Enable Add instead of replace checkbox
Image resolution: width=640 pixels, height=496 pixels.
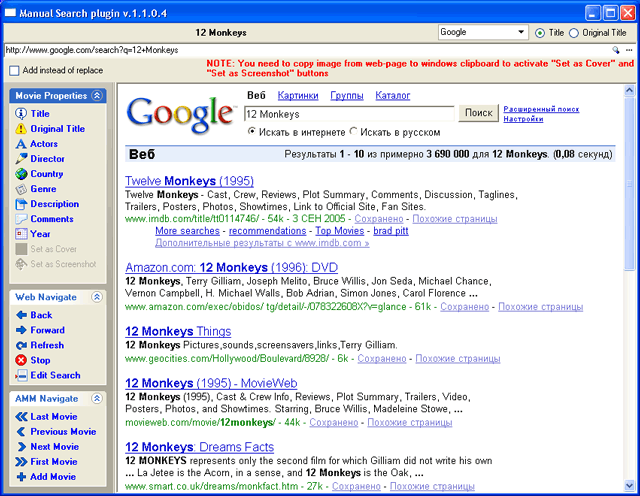[14, 71]
